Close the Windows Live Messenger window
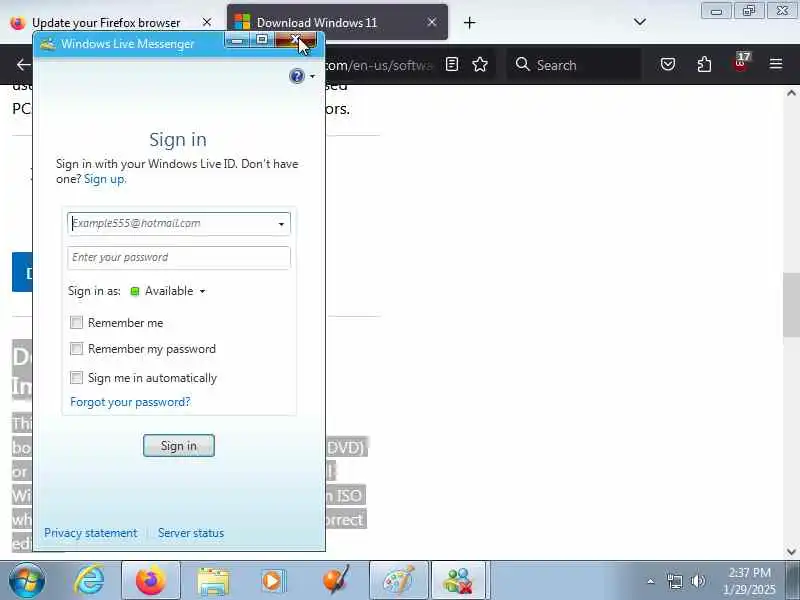 [295, 39]
